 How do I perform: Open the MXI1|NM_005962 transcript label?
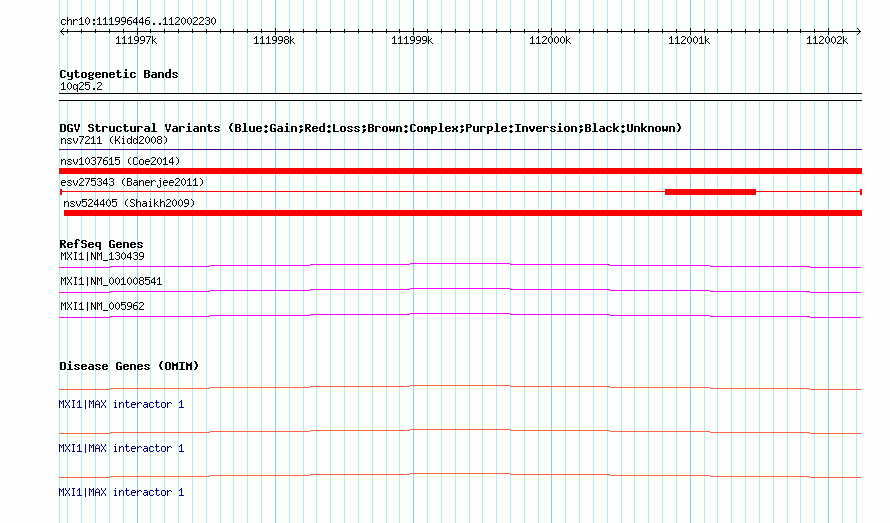(102, 307)
